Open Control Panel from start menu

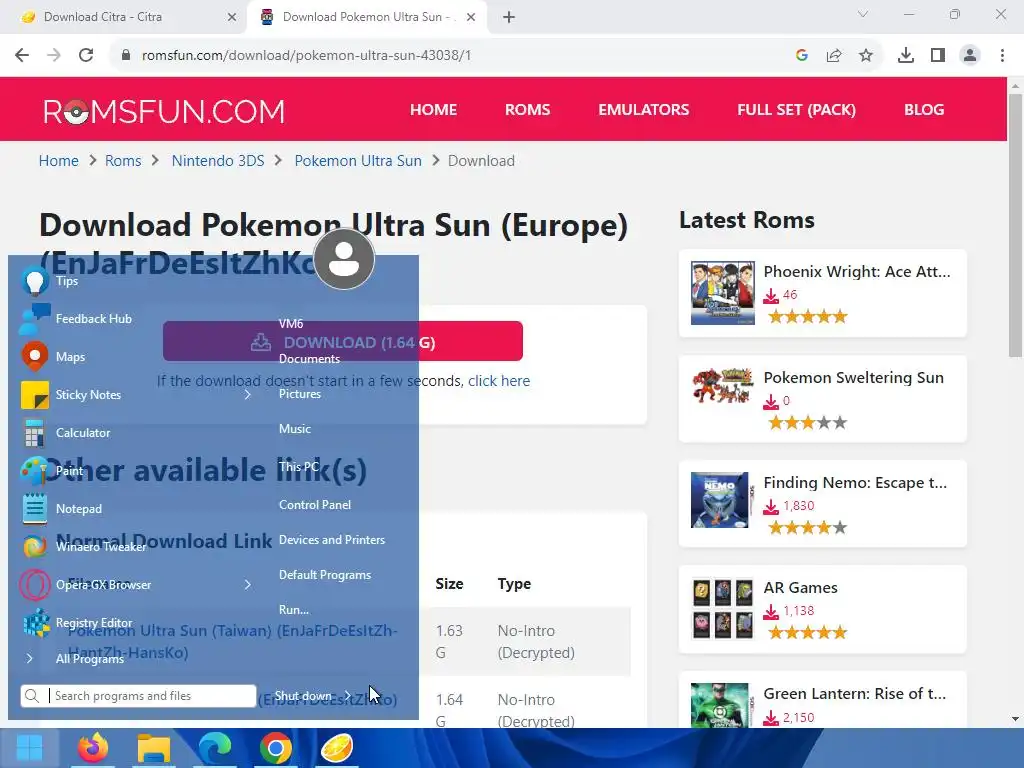[315, 505]
